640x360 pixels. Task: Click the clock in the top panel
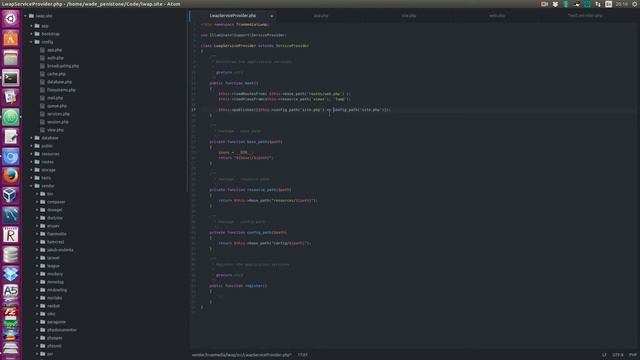pyautogui.click(x=622, y=4)
